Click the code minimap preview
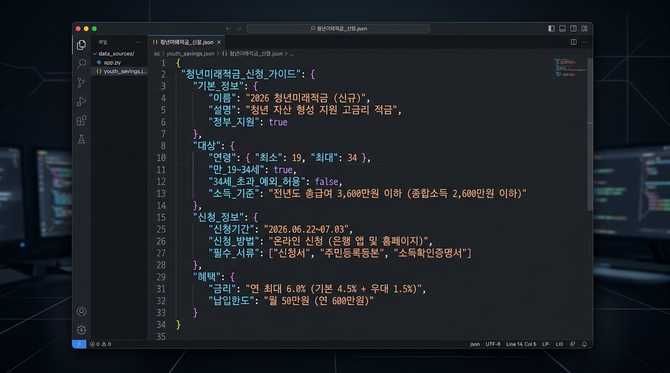The image size is (670, 373). [570, 68]
